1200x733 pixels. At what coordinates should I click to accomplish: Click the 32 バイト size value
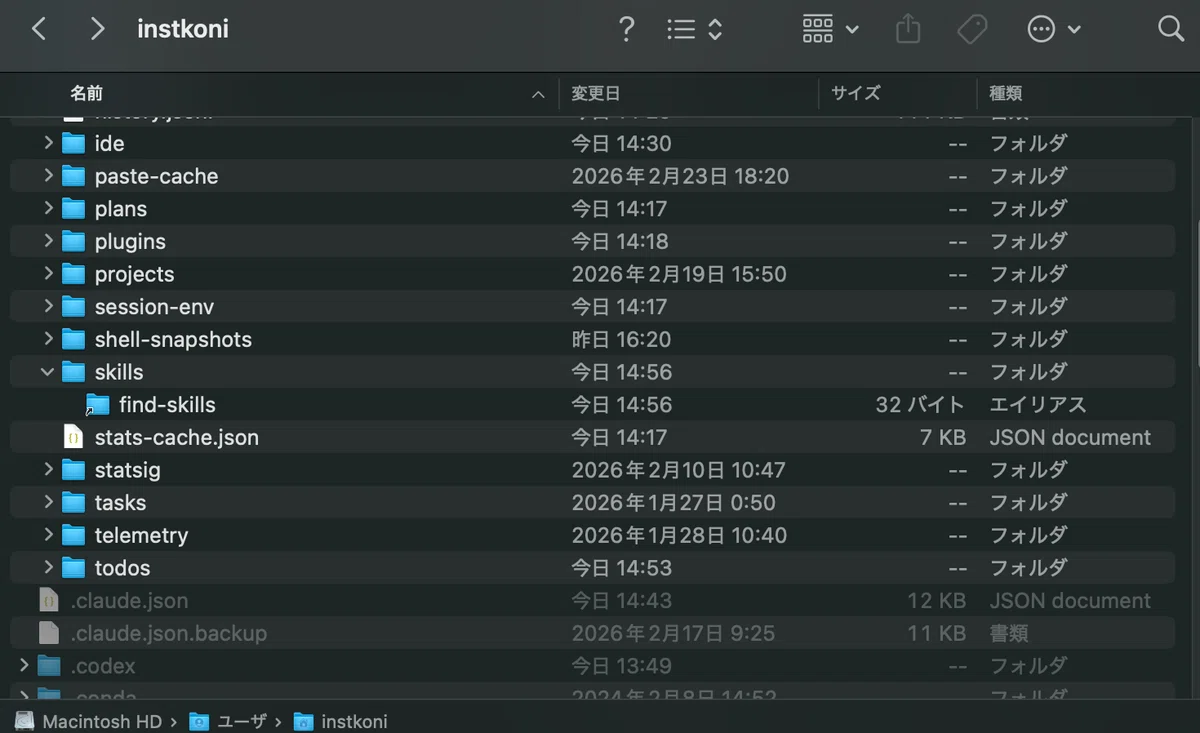(920, 405)
